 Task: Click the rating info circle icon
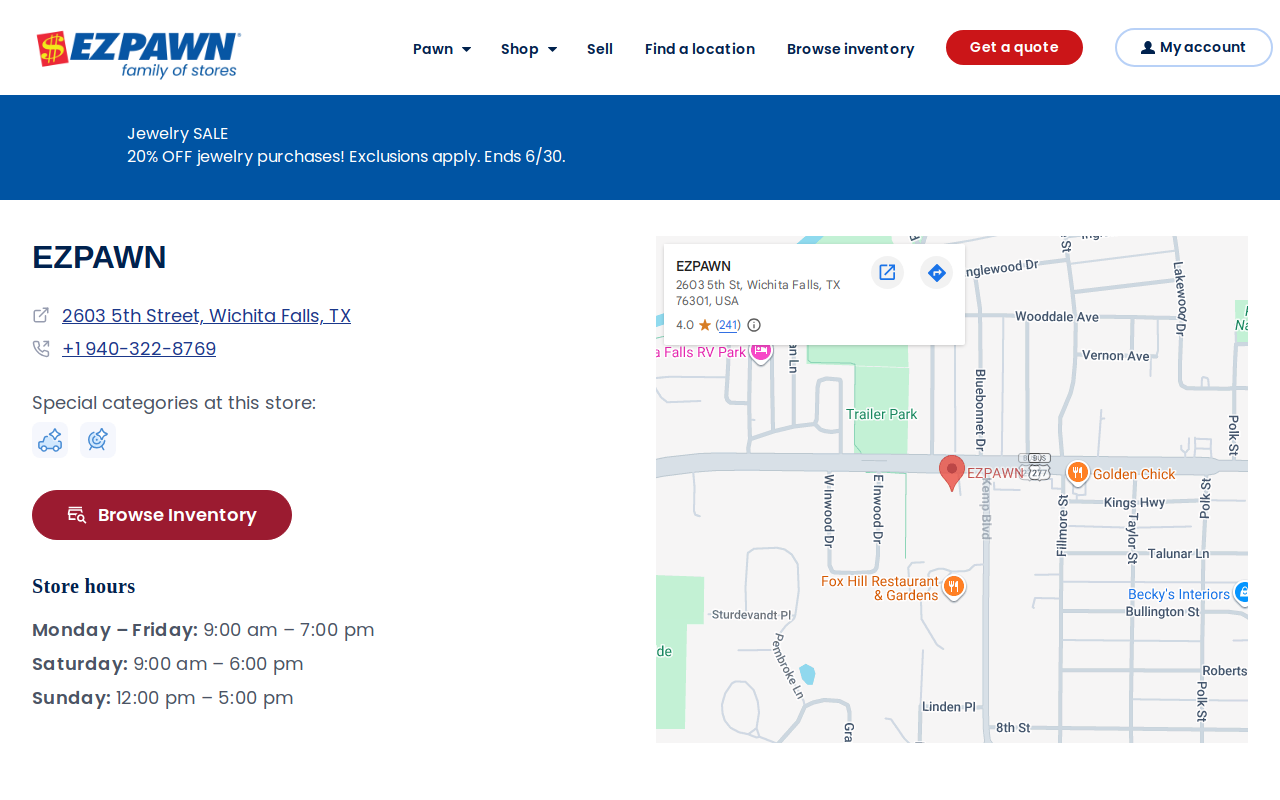[x=754, y=325]
